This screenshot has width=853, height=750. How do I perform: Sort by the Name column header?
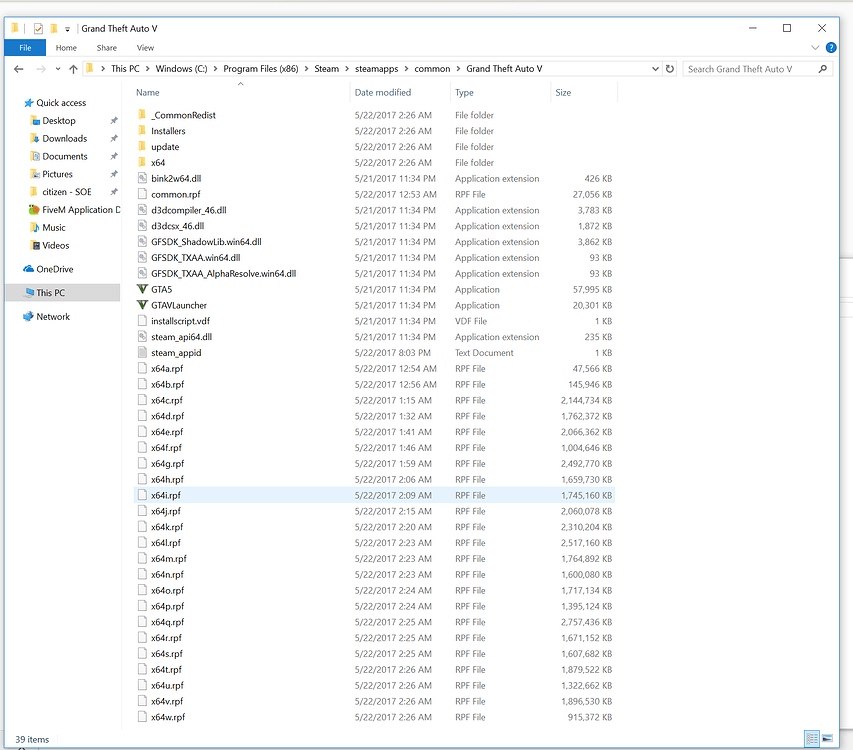pyautogui.click(x=147, y=92)
